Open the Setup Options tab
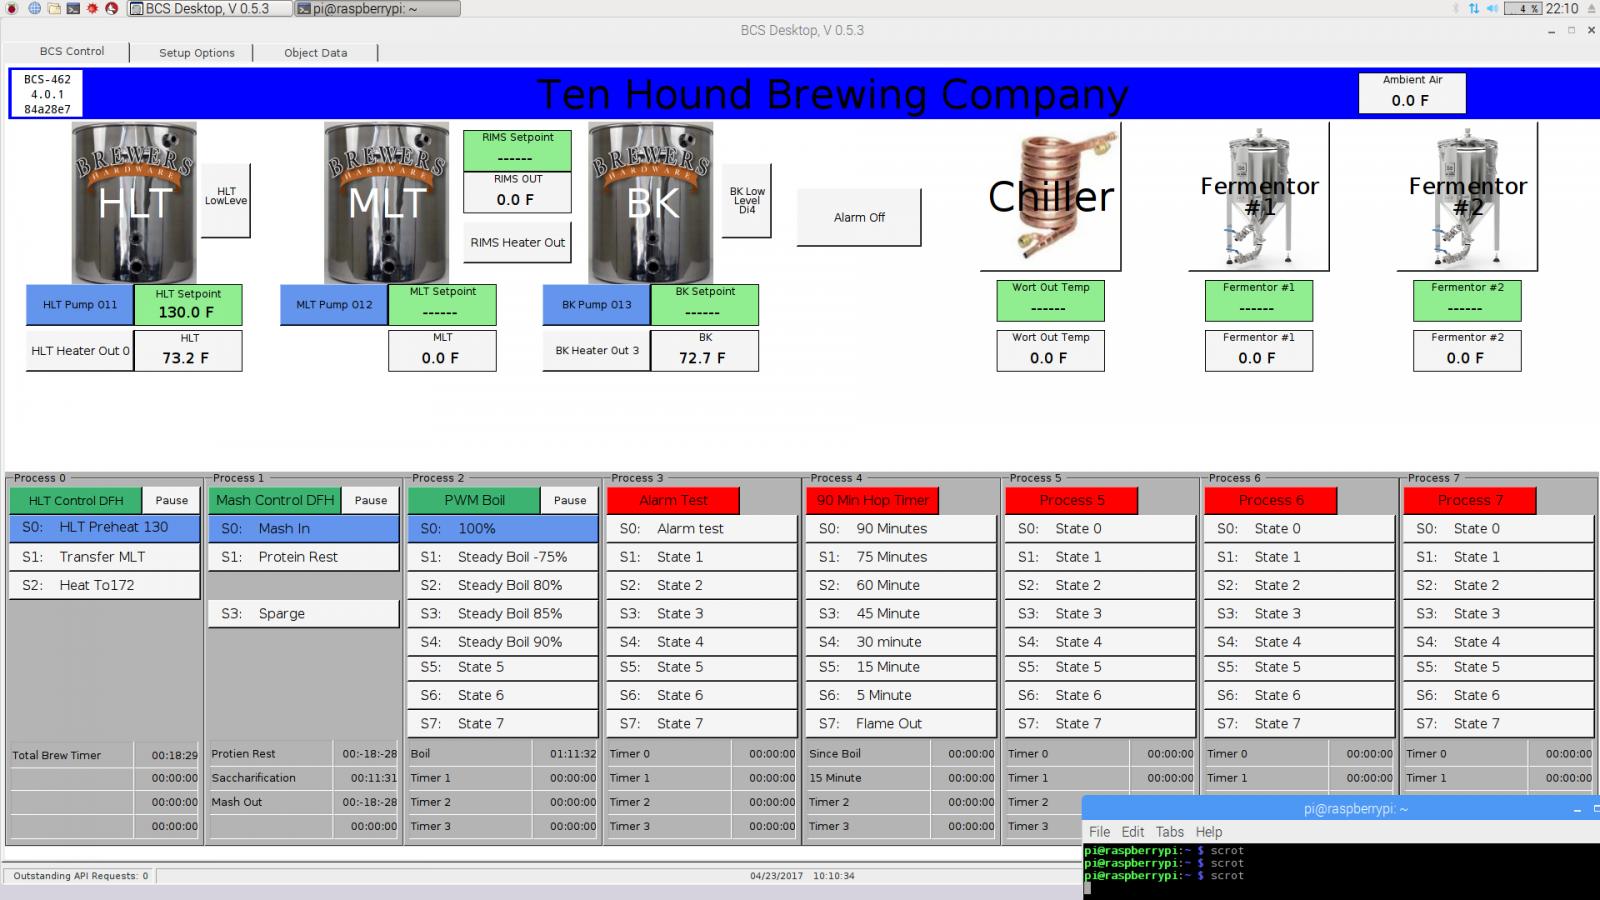This screenshot has height=900, width=1600. pos(196,53)
